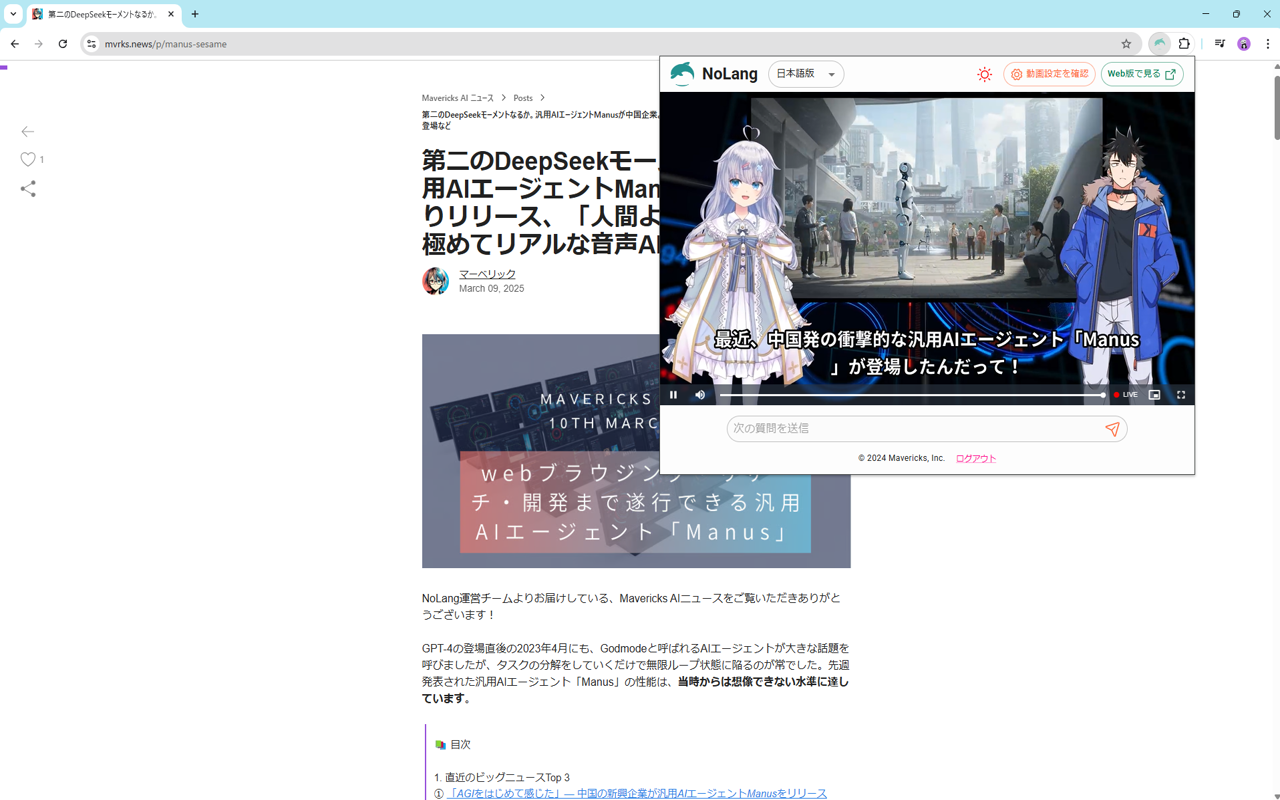This screenshot has width=1280, height=800.
Task: Open the Chrome profile avatar
Action: [x=1244, y=44]
